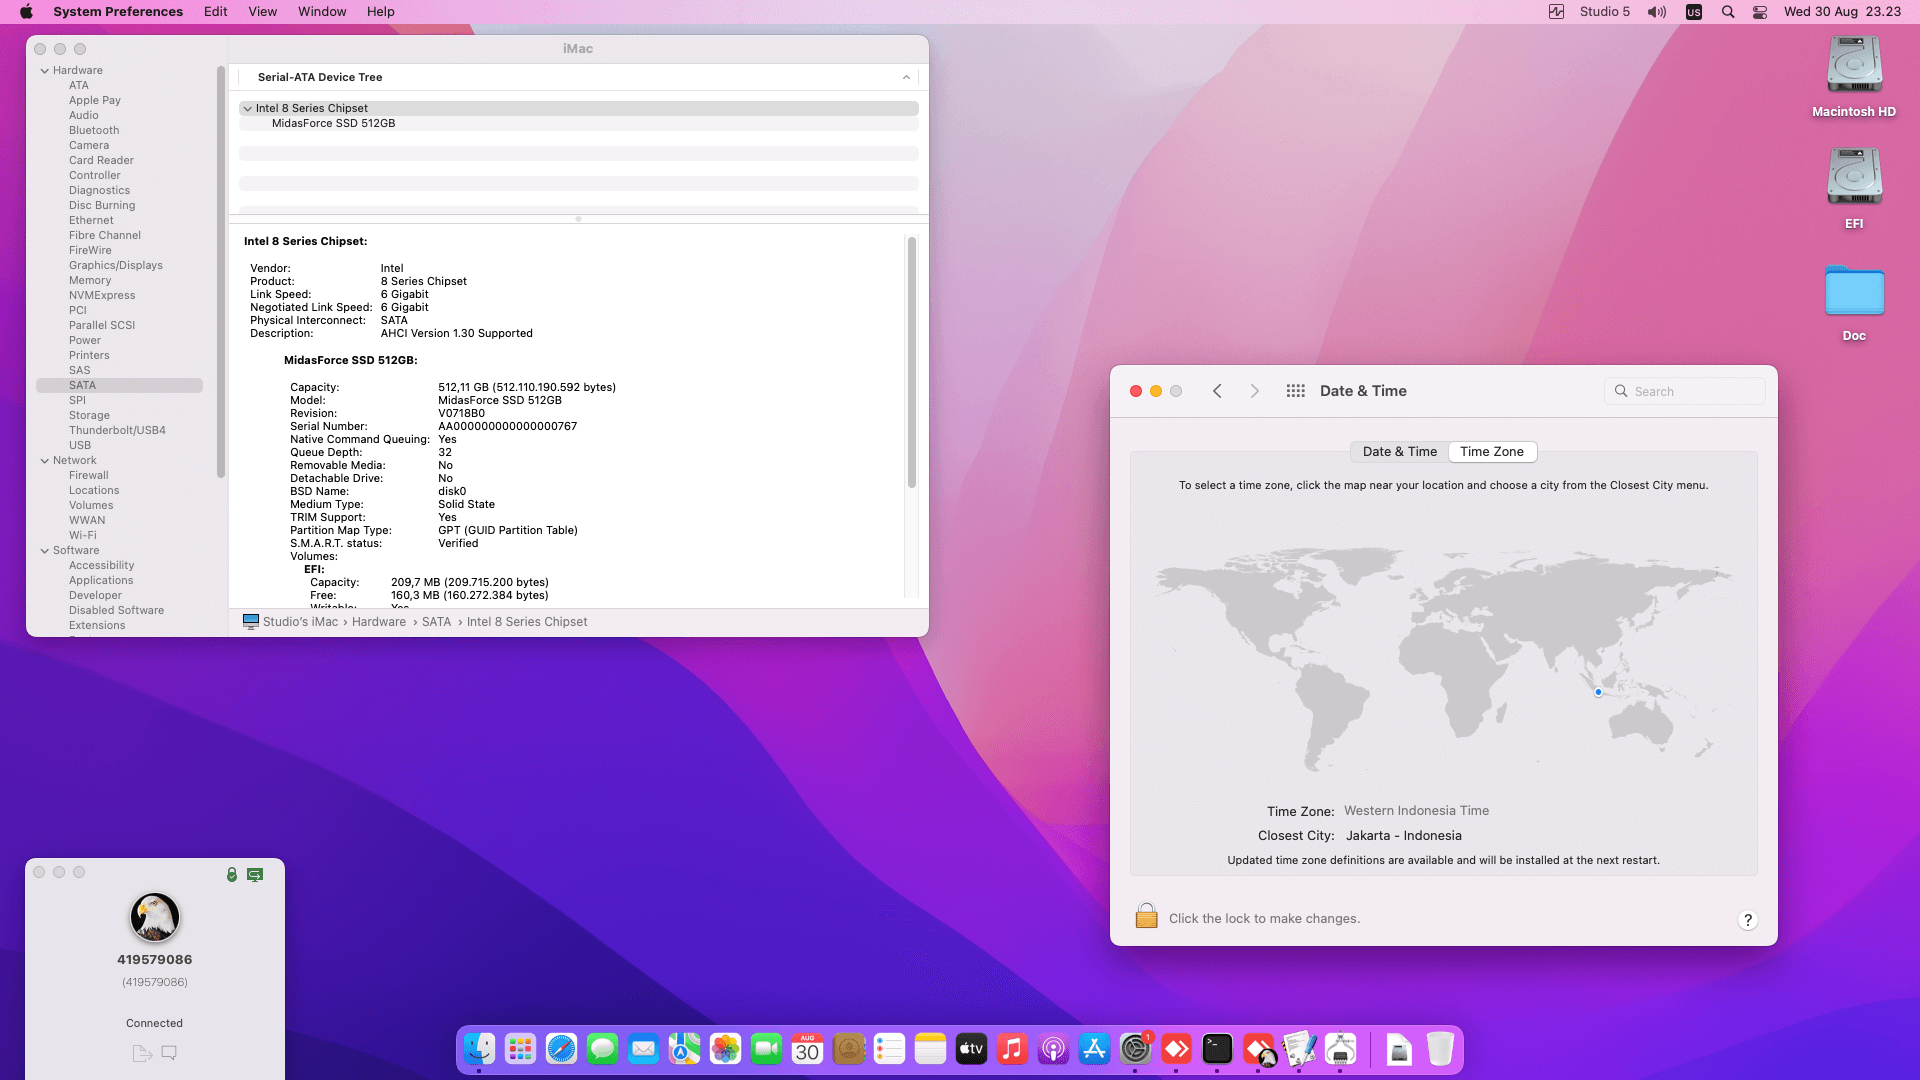Click the eagle avatar in AnyDesk window
This screenshot has height=1080, width=1920.
click(154, 917)
